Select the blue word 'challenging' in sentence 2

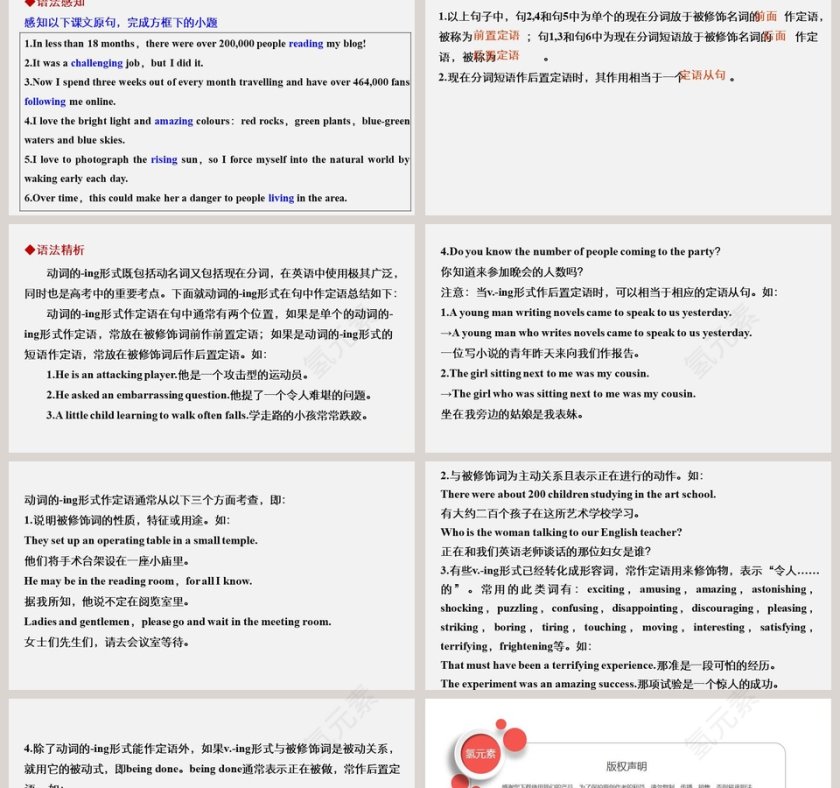pyautogui.click(x=97, y=63)
